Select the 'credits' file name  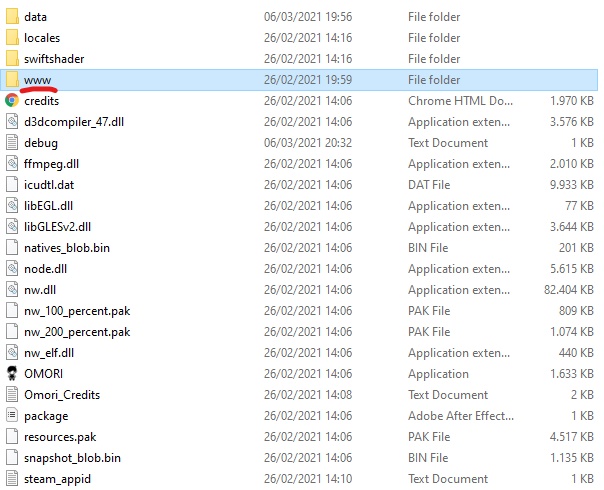[42, 101]
